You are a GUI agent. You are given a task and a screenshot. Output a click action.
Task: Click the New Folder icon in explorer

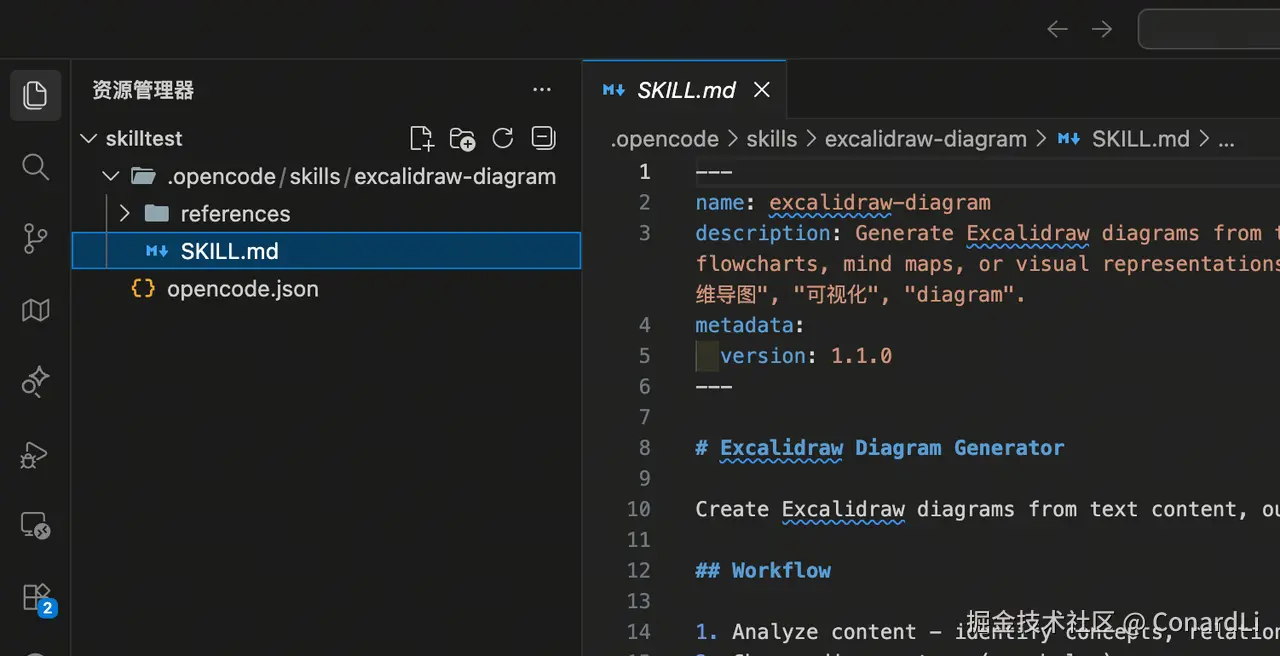pos(462,138)
